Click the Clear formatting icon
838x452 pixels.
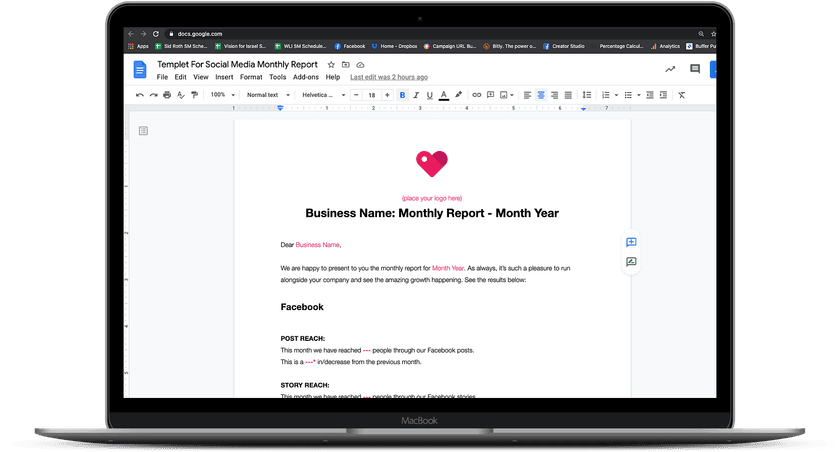(x=682, y=95)
